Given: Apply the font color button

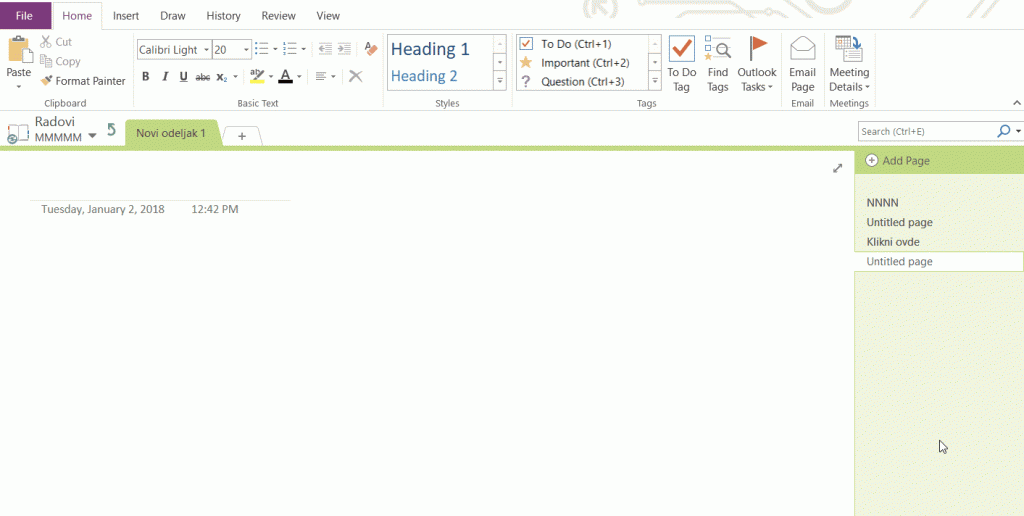Looking at the screenshot, I should [x=285, y=76].
